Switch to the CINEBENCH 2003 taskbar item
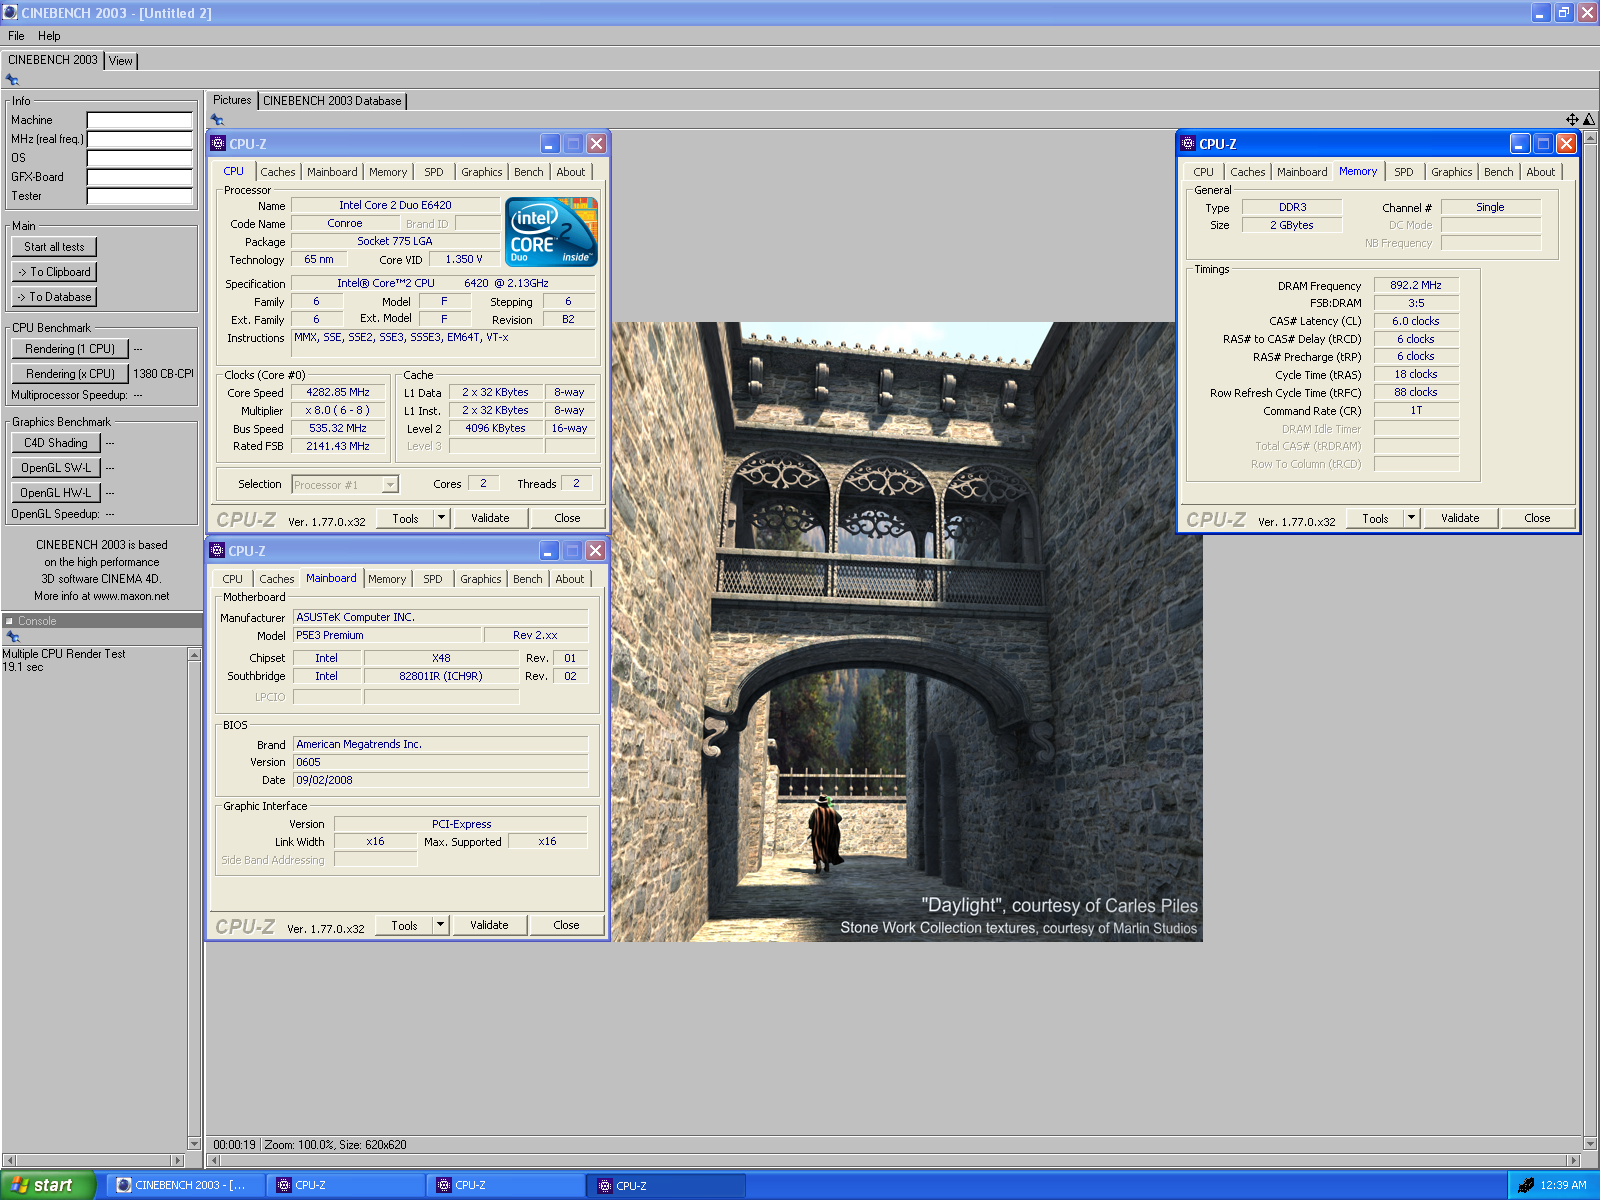Viewport: 1600px width, 1200px height. tap(185, 1185)
